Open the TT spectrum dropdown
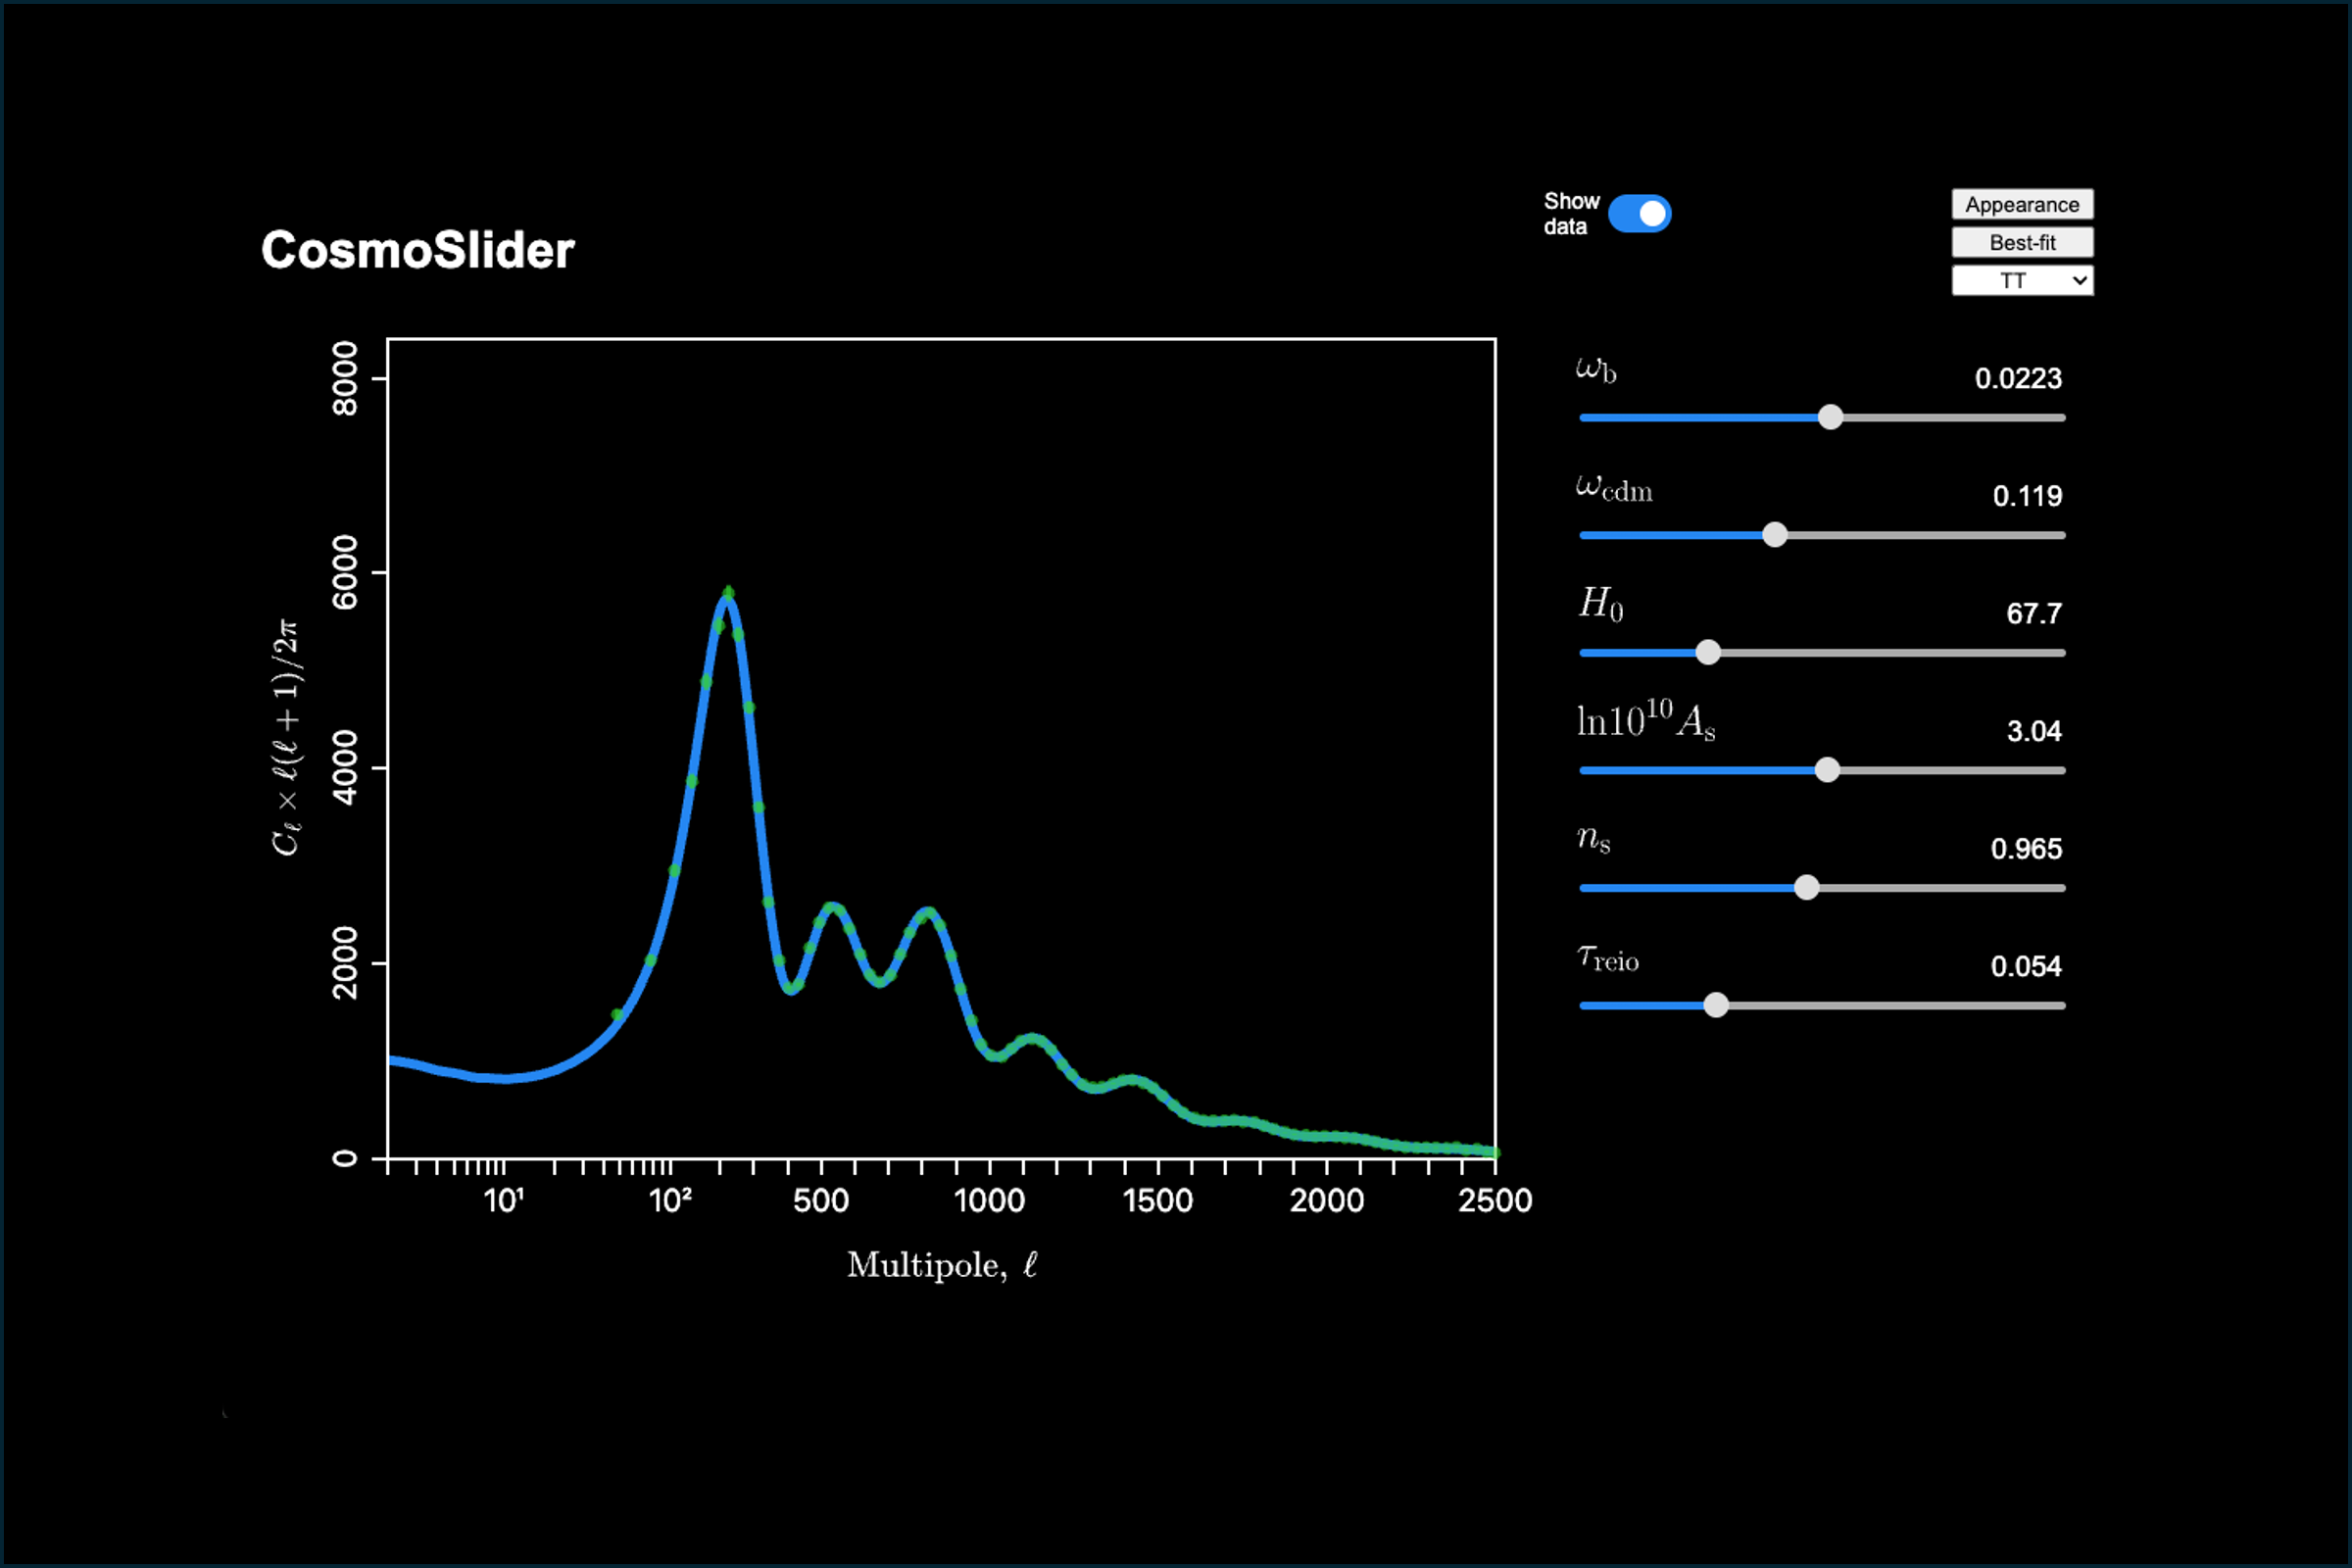This screenshot has height=1568, width=2352. (x=2022, y=281)
